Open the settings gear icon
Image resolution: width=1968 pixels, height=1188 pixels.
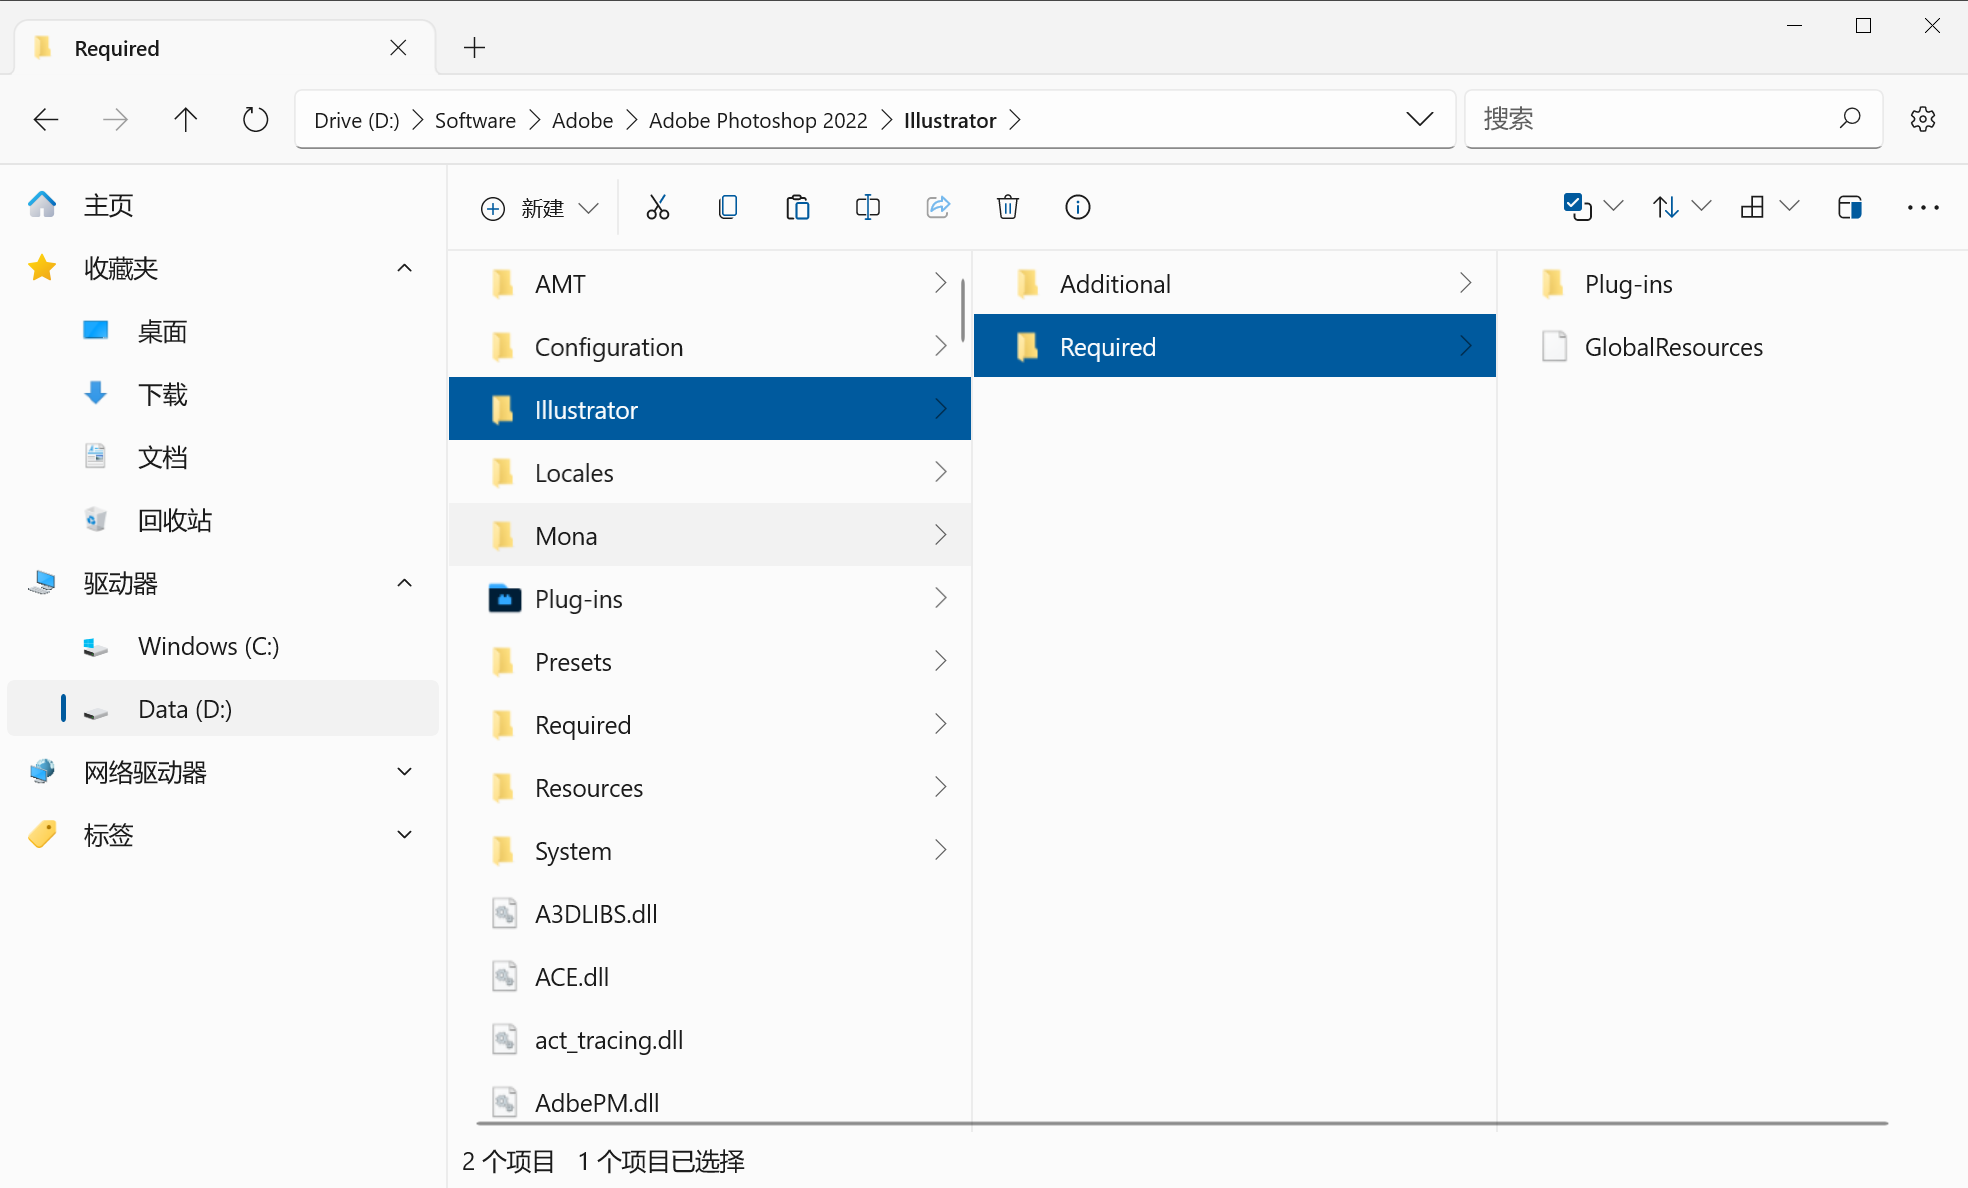click(x=1922, y=119)
